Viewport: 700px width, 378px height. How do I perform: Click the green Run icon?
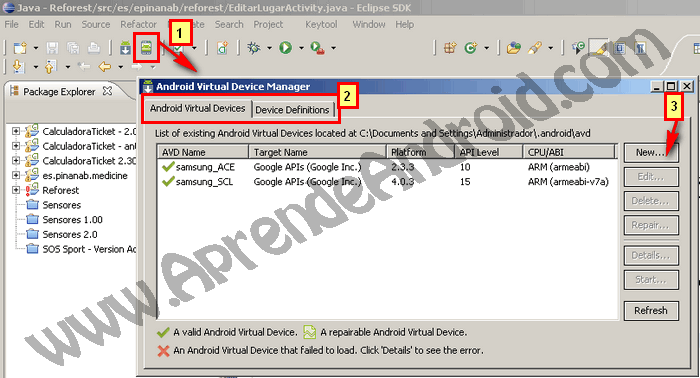(x=286, y=48)
